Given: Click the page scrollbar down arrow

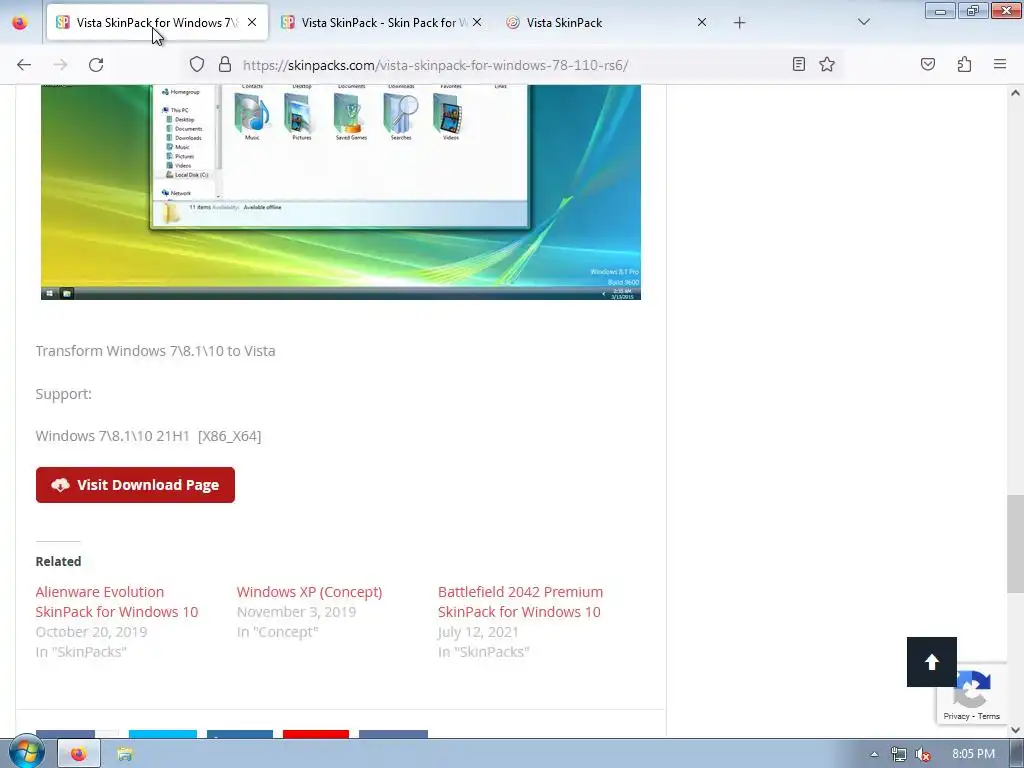Looking at the screenshot, I should tap(1015, 729).
